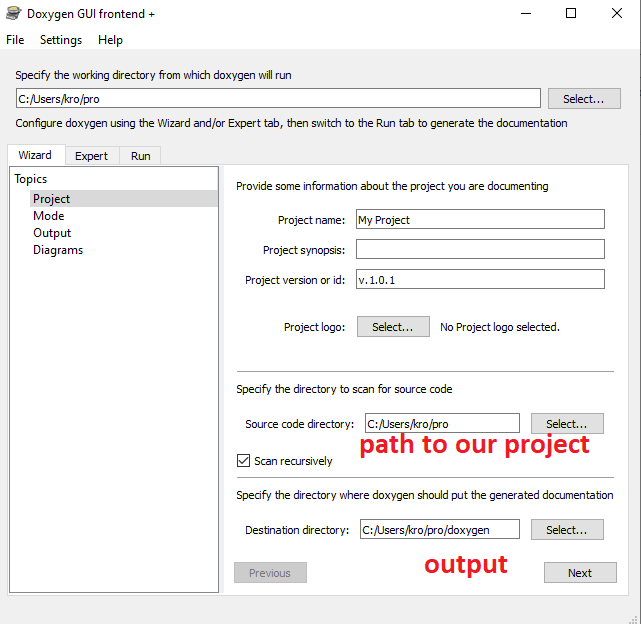Select the Output topic
Image resolution: width=641 pixels, height=624 pixels.
[52, 233]
